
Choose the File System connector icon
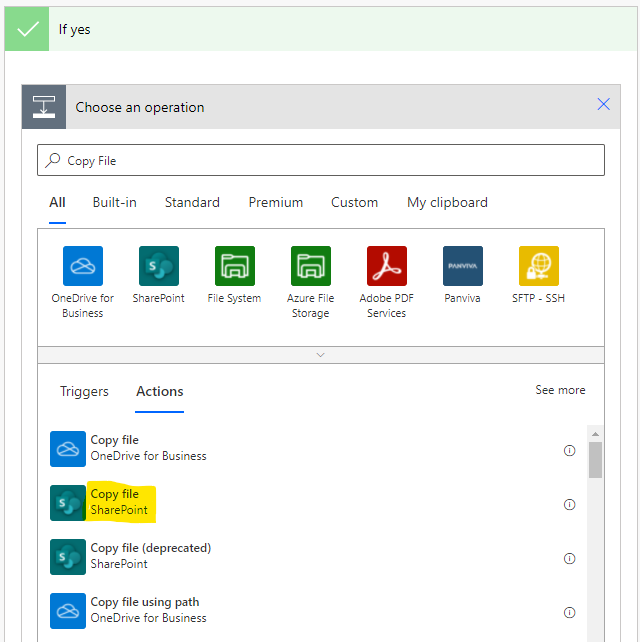235,266
